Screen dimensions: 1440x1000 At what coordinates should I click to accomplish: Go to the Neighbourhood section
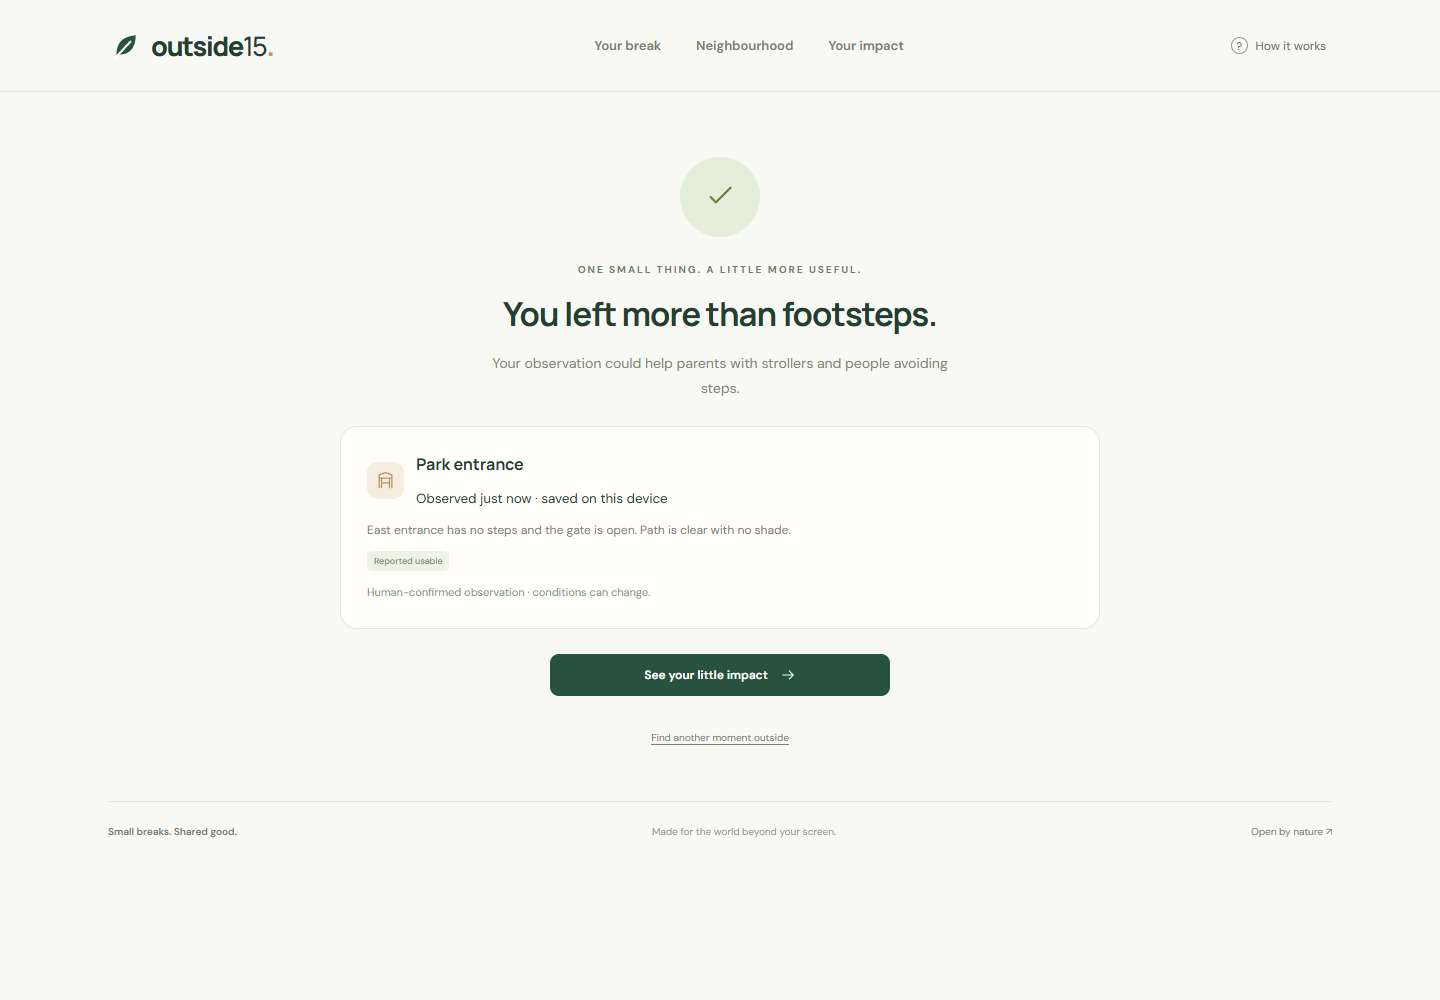click(744, 46)
